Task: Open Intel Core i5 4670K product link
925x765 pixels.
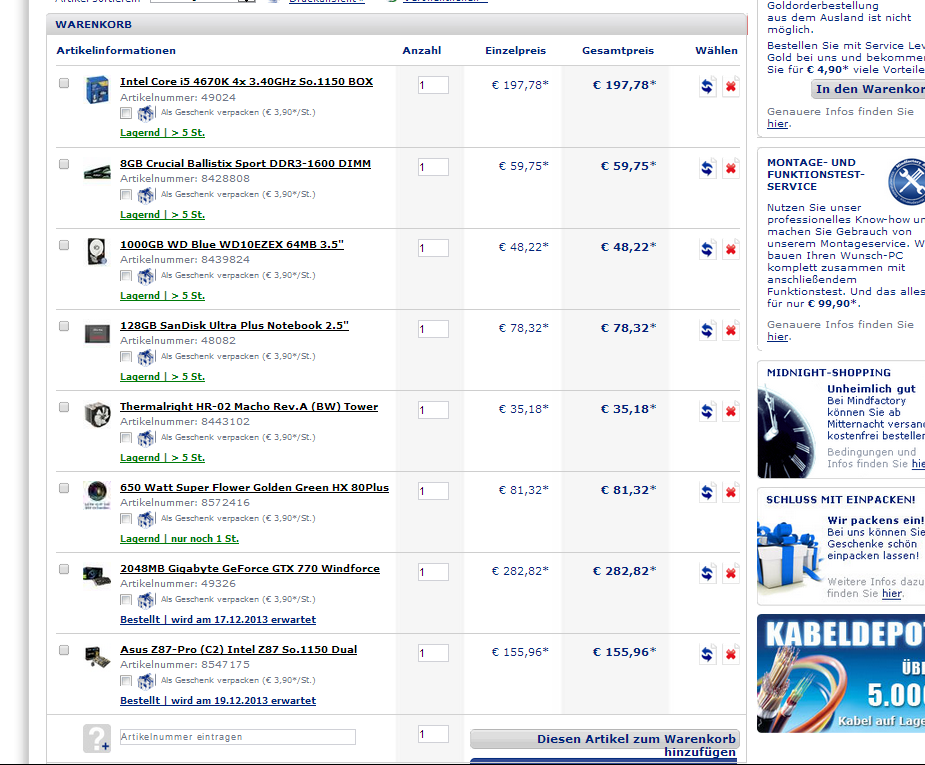Action: pos(247,81)
